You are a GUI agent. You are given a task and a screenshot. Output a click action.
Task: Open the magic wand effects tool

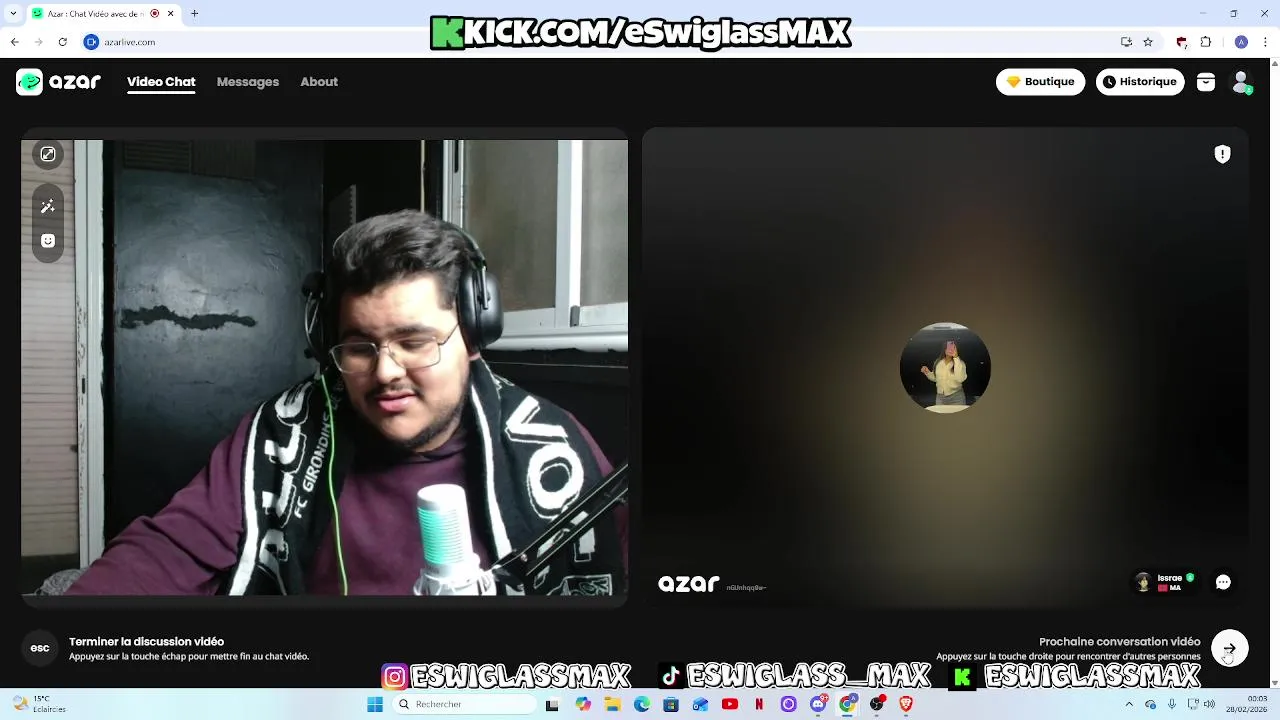tap(47, 206)
